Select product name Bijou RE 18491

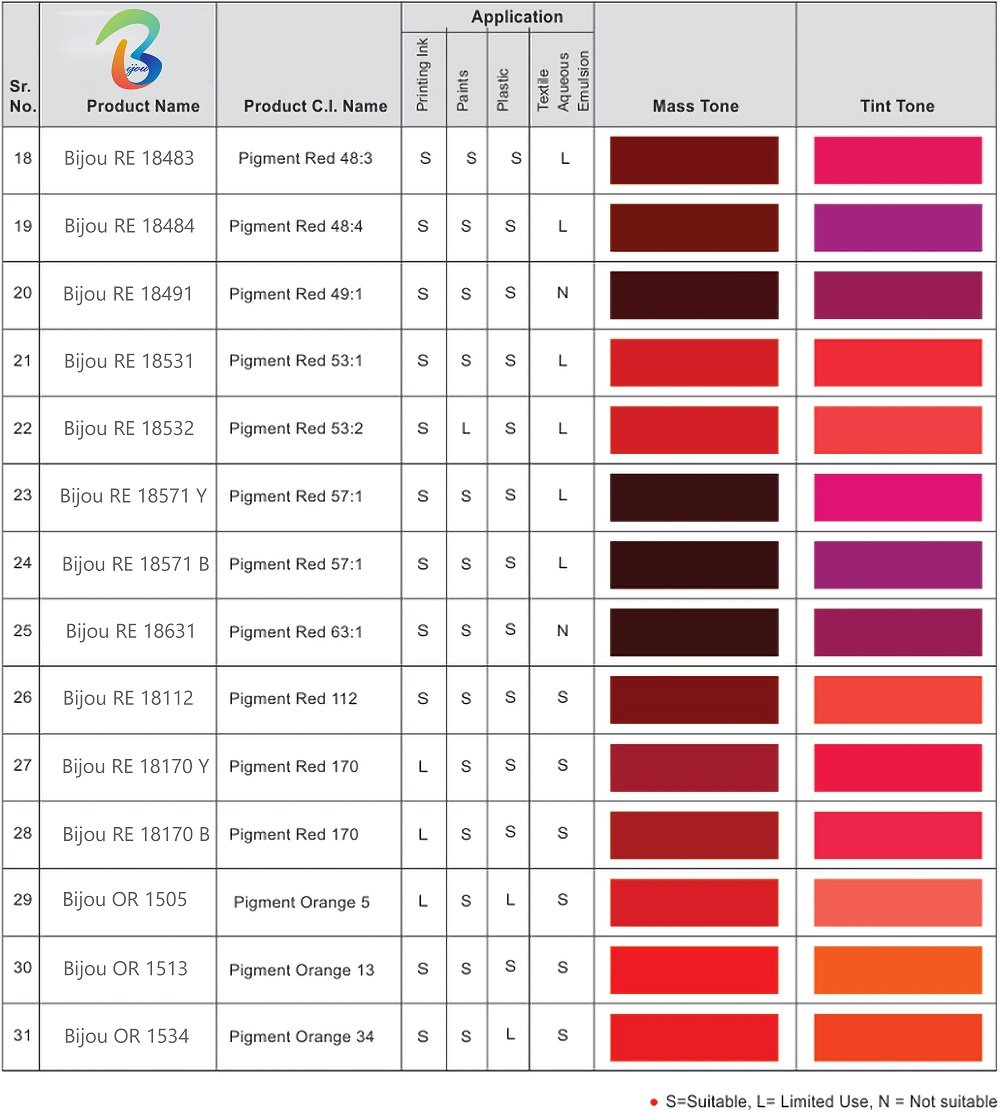[x=128, y=293]
